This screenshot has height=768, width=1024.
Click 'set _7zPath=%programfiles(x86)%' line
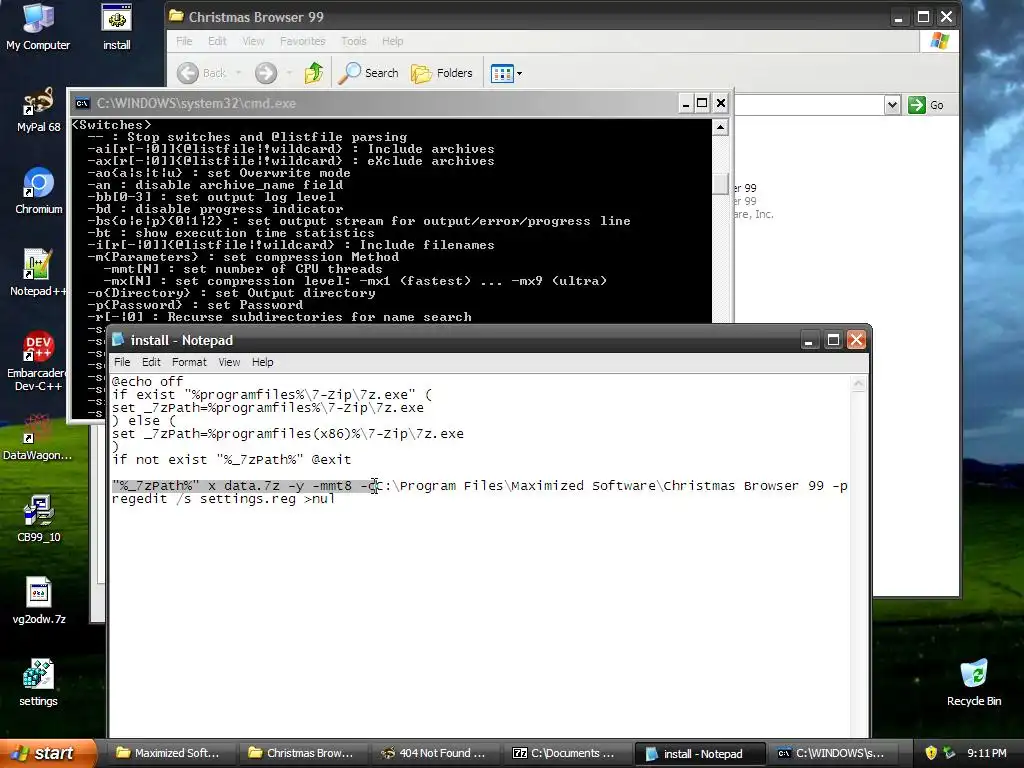(x=287, y=434)
